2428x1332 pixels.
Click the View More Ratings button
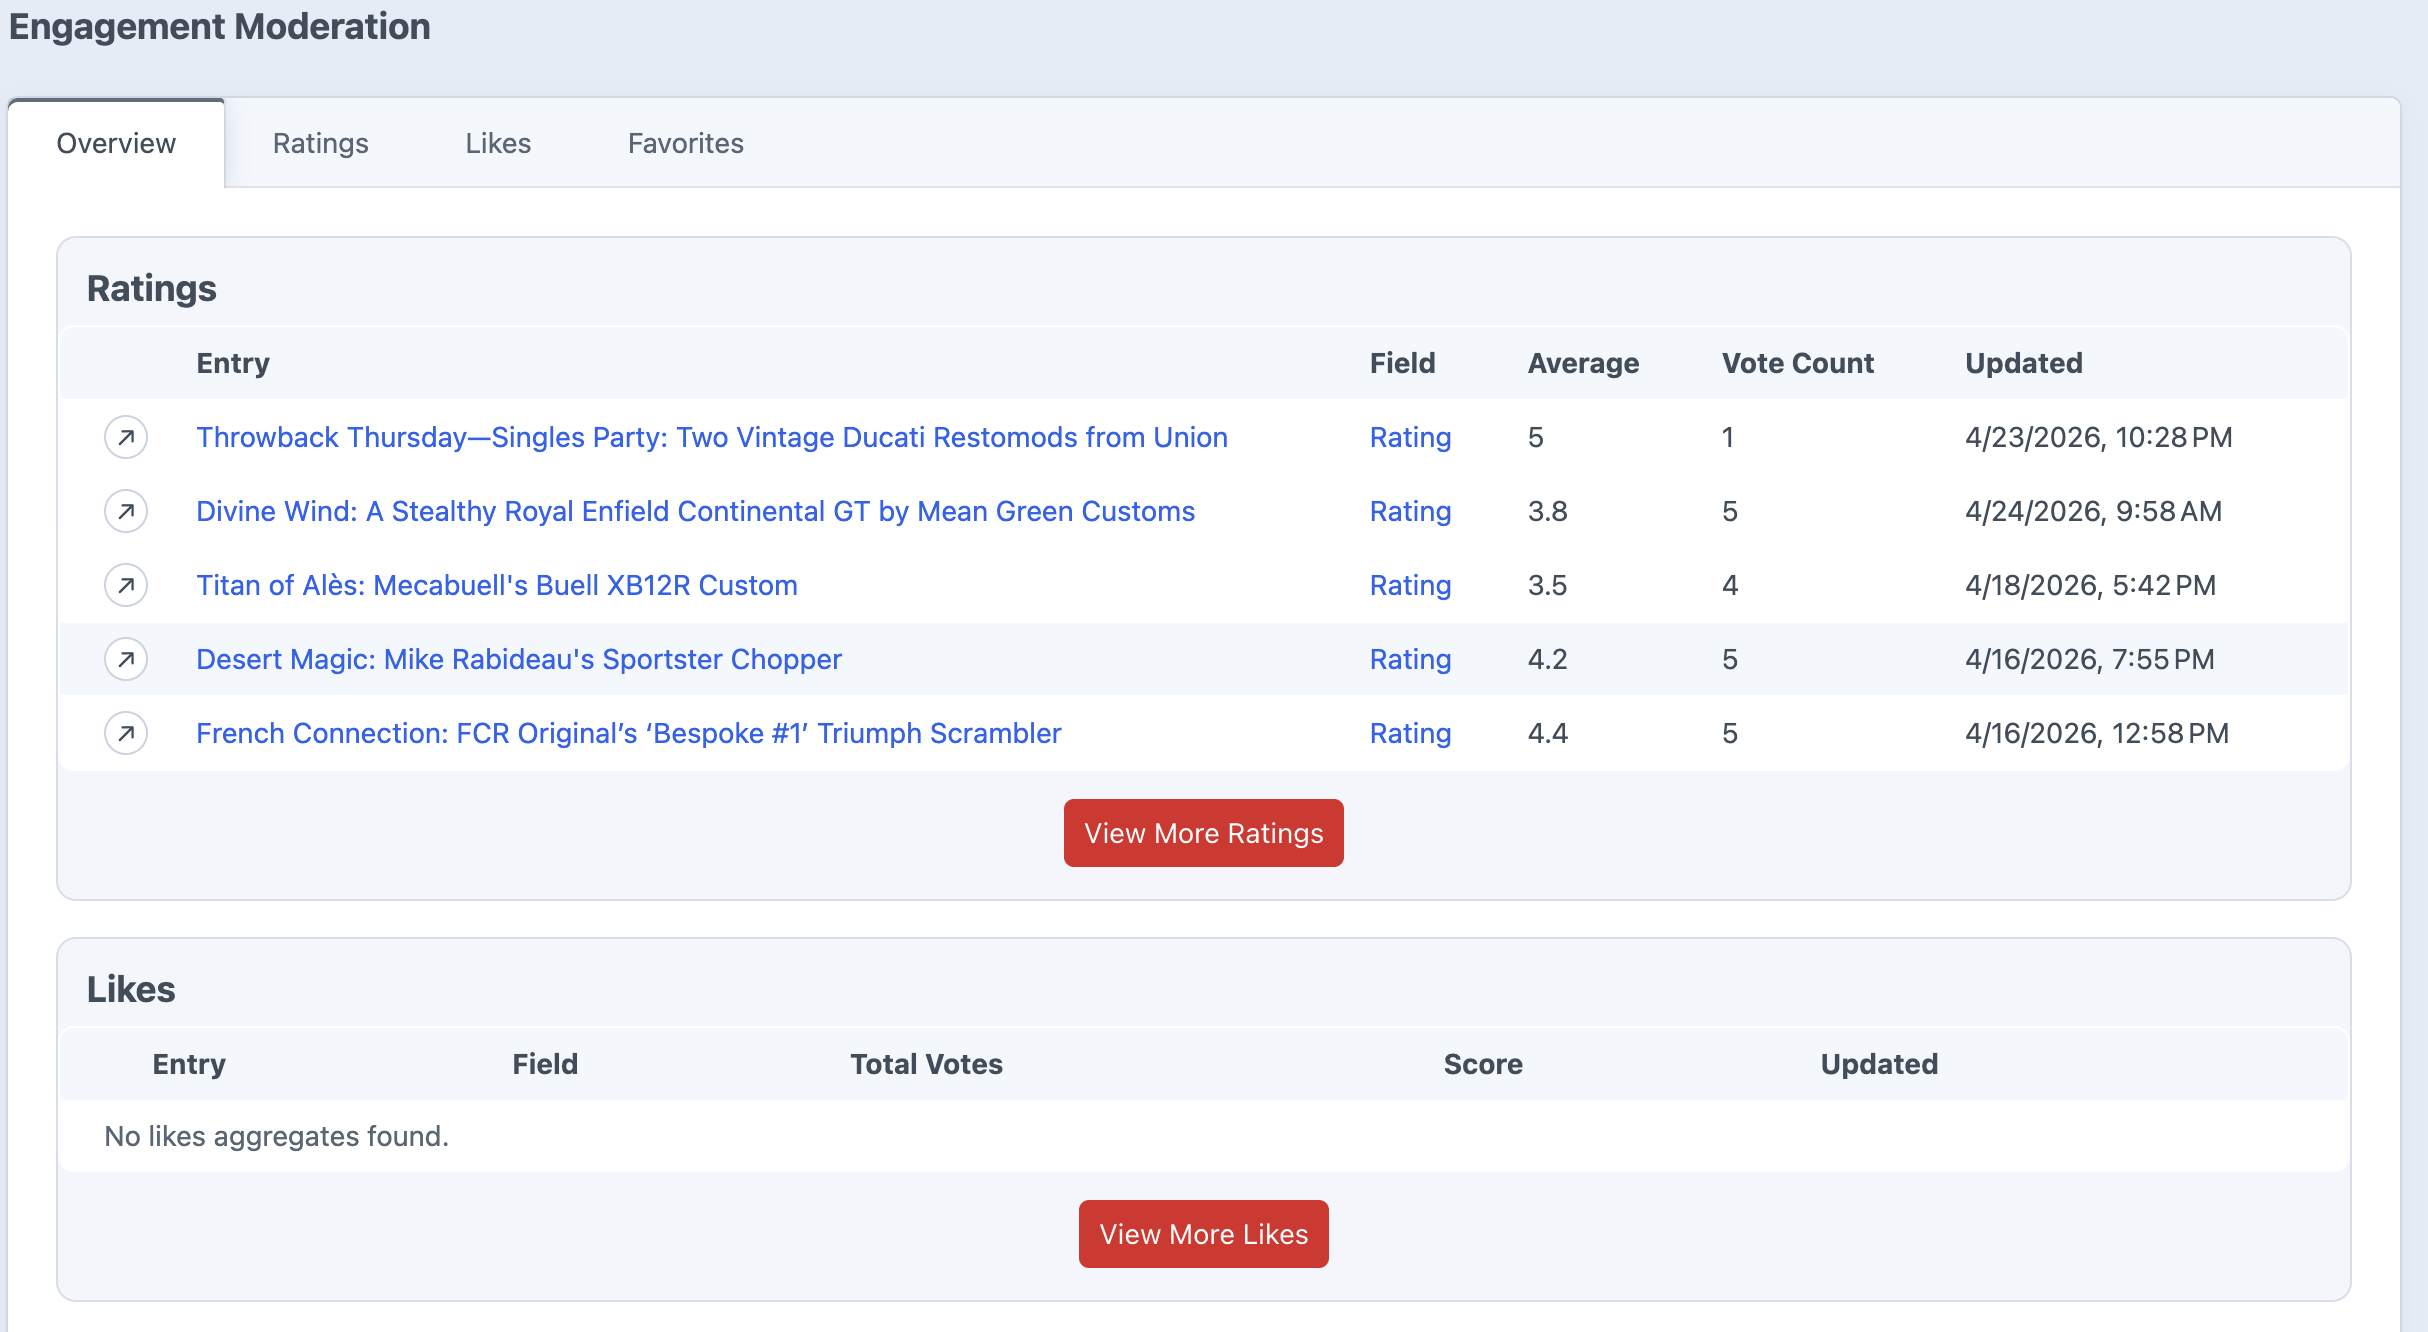point(1204,833)
